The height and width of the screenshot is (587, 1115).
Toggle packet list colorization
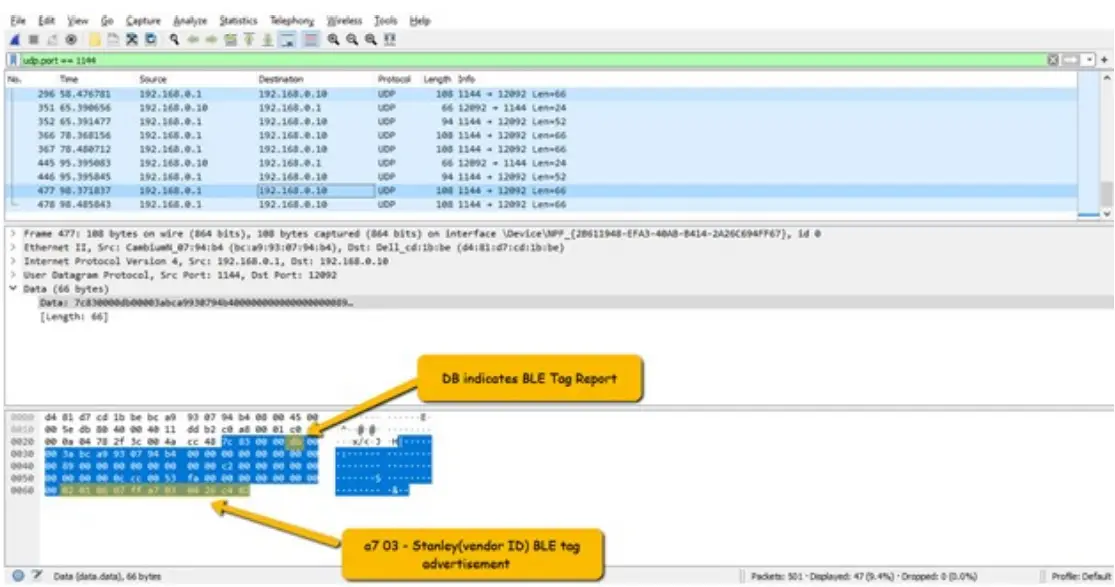click(311, 40)
